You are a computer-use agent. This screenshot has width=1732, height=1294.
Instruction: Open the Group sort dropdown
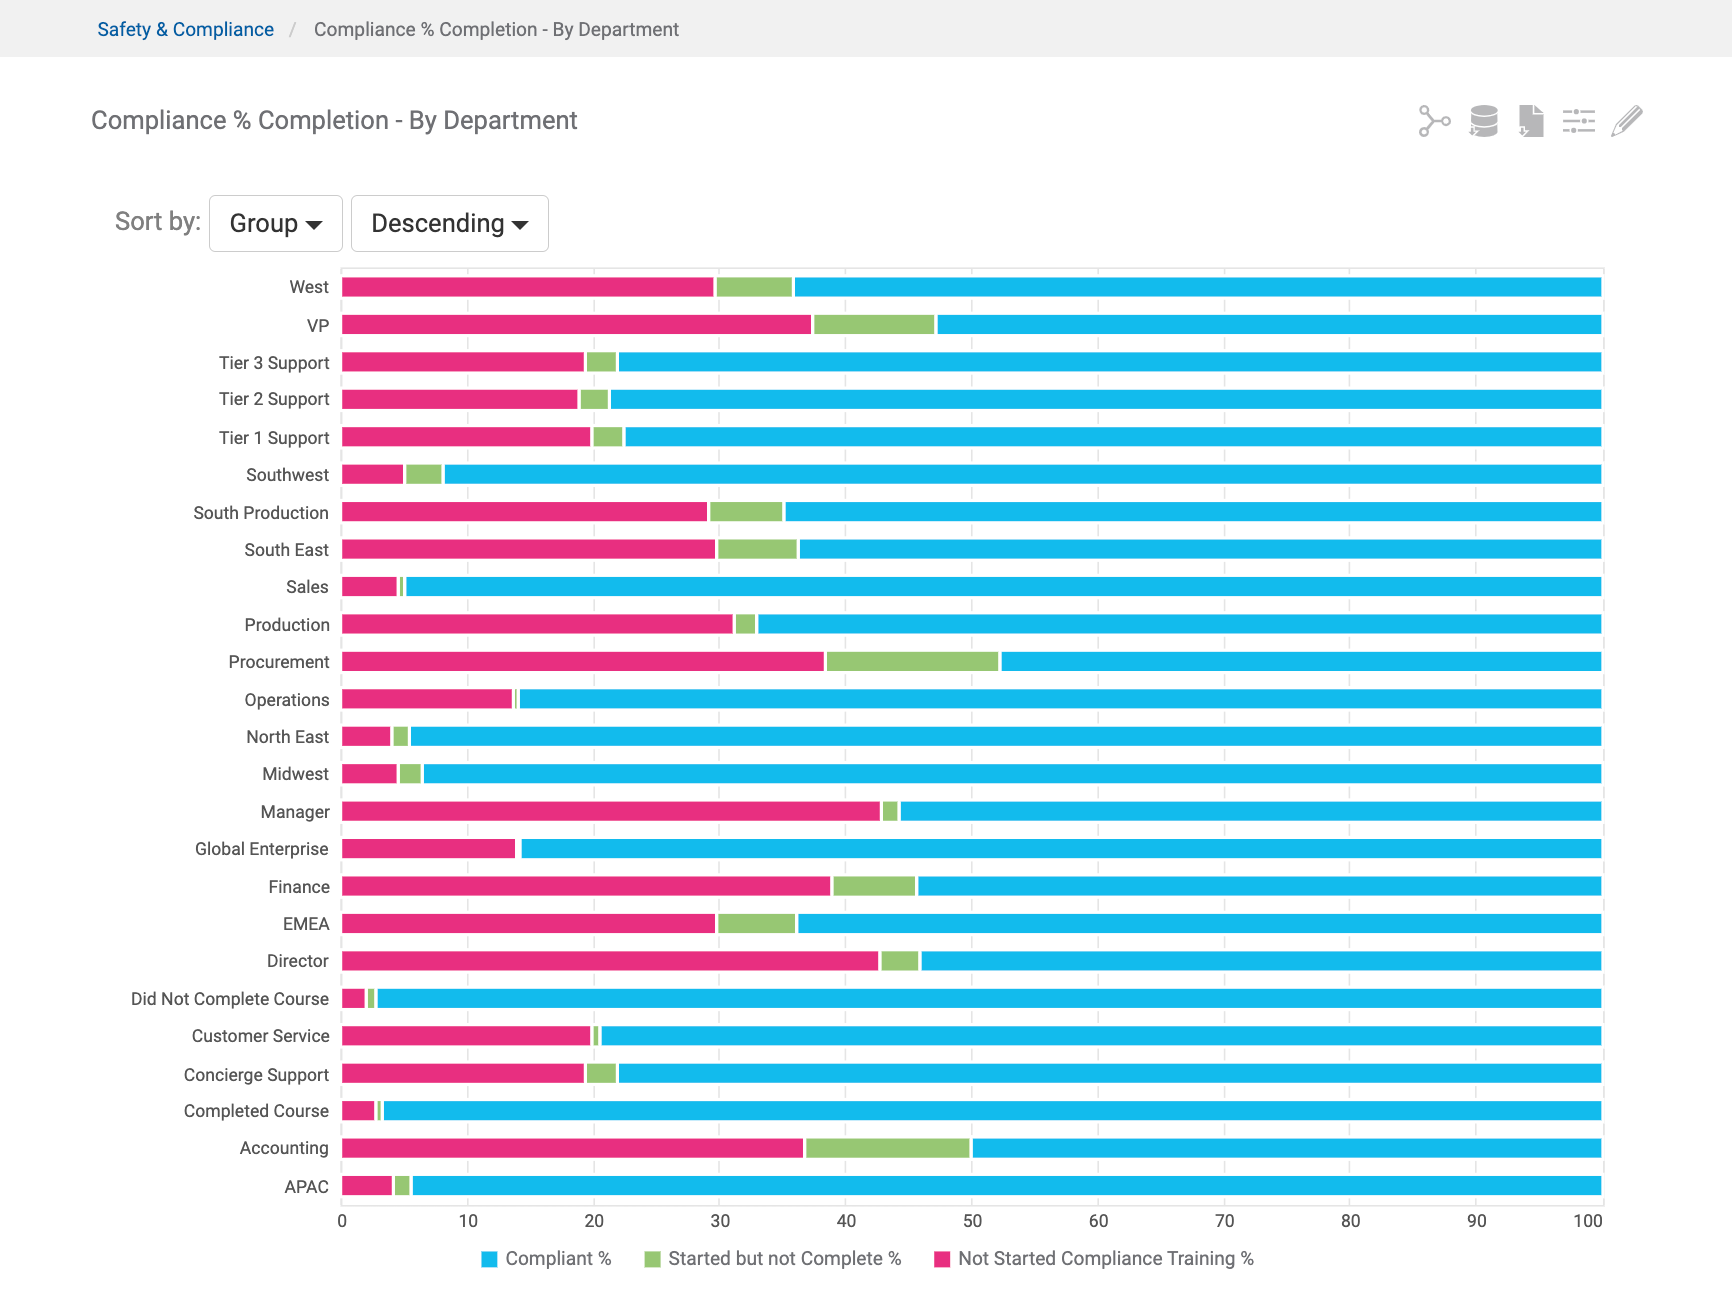coord(275,223)
